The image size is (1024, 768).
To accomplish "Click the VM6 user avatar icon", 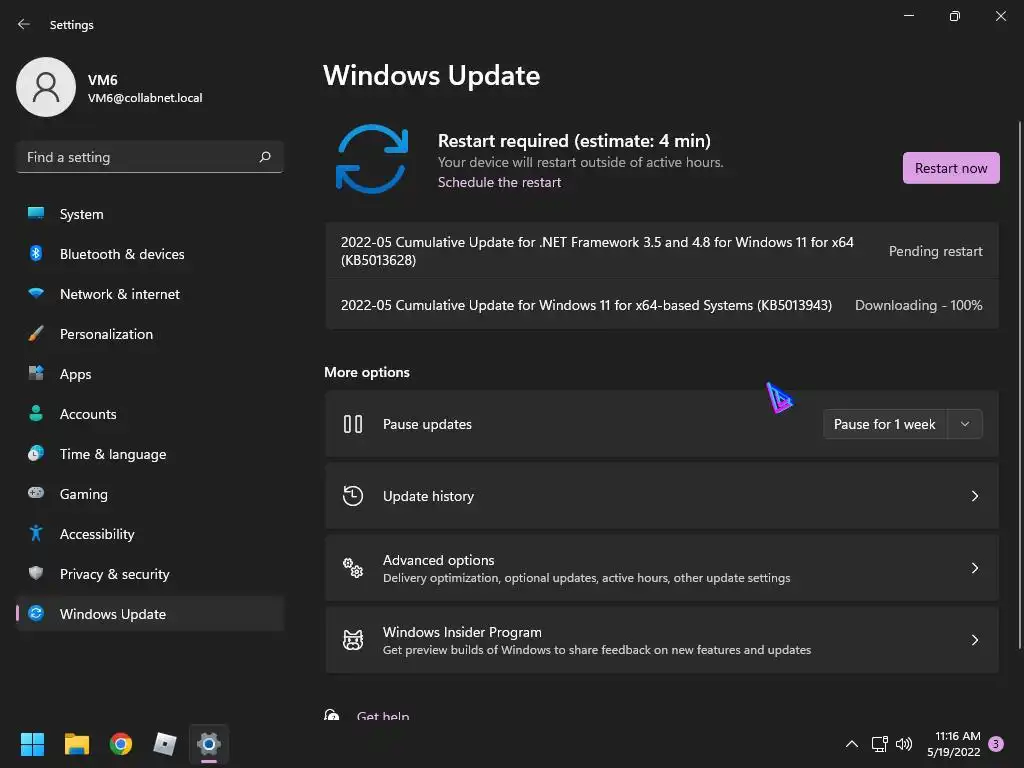I will 46,87.
